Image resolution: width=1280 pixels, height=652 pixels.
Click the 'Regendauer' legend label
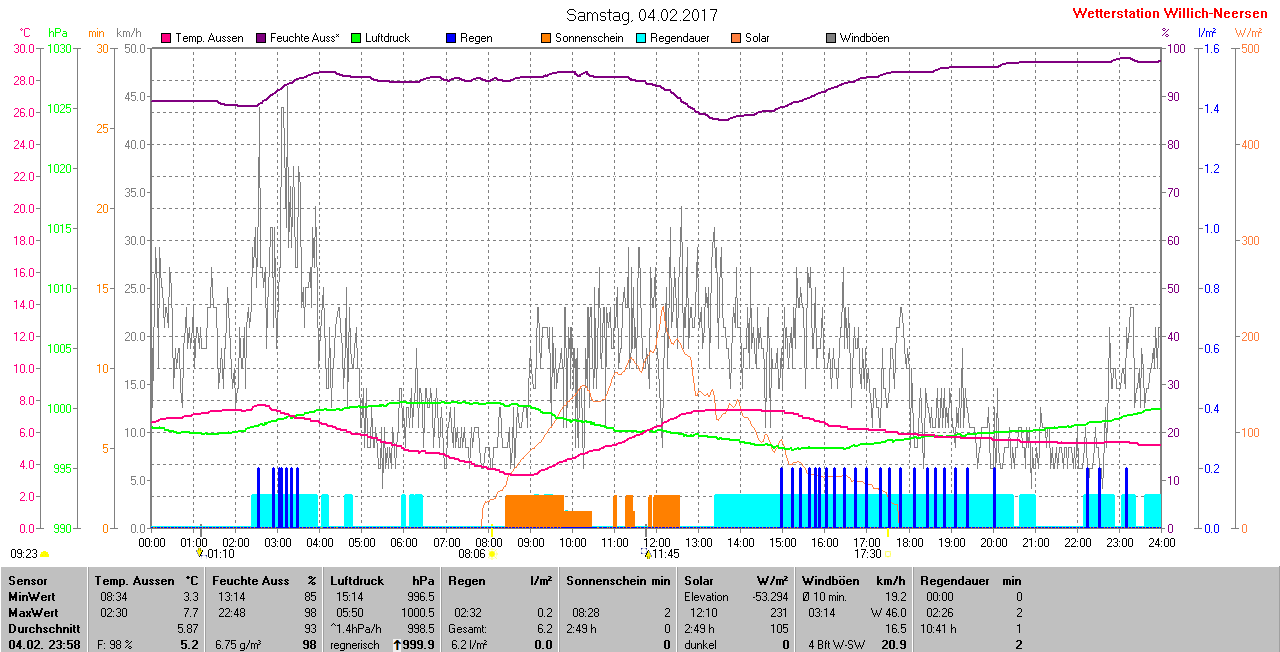pos(680,38)
